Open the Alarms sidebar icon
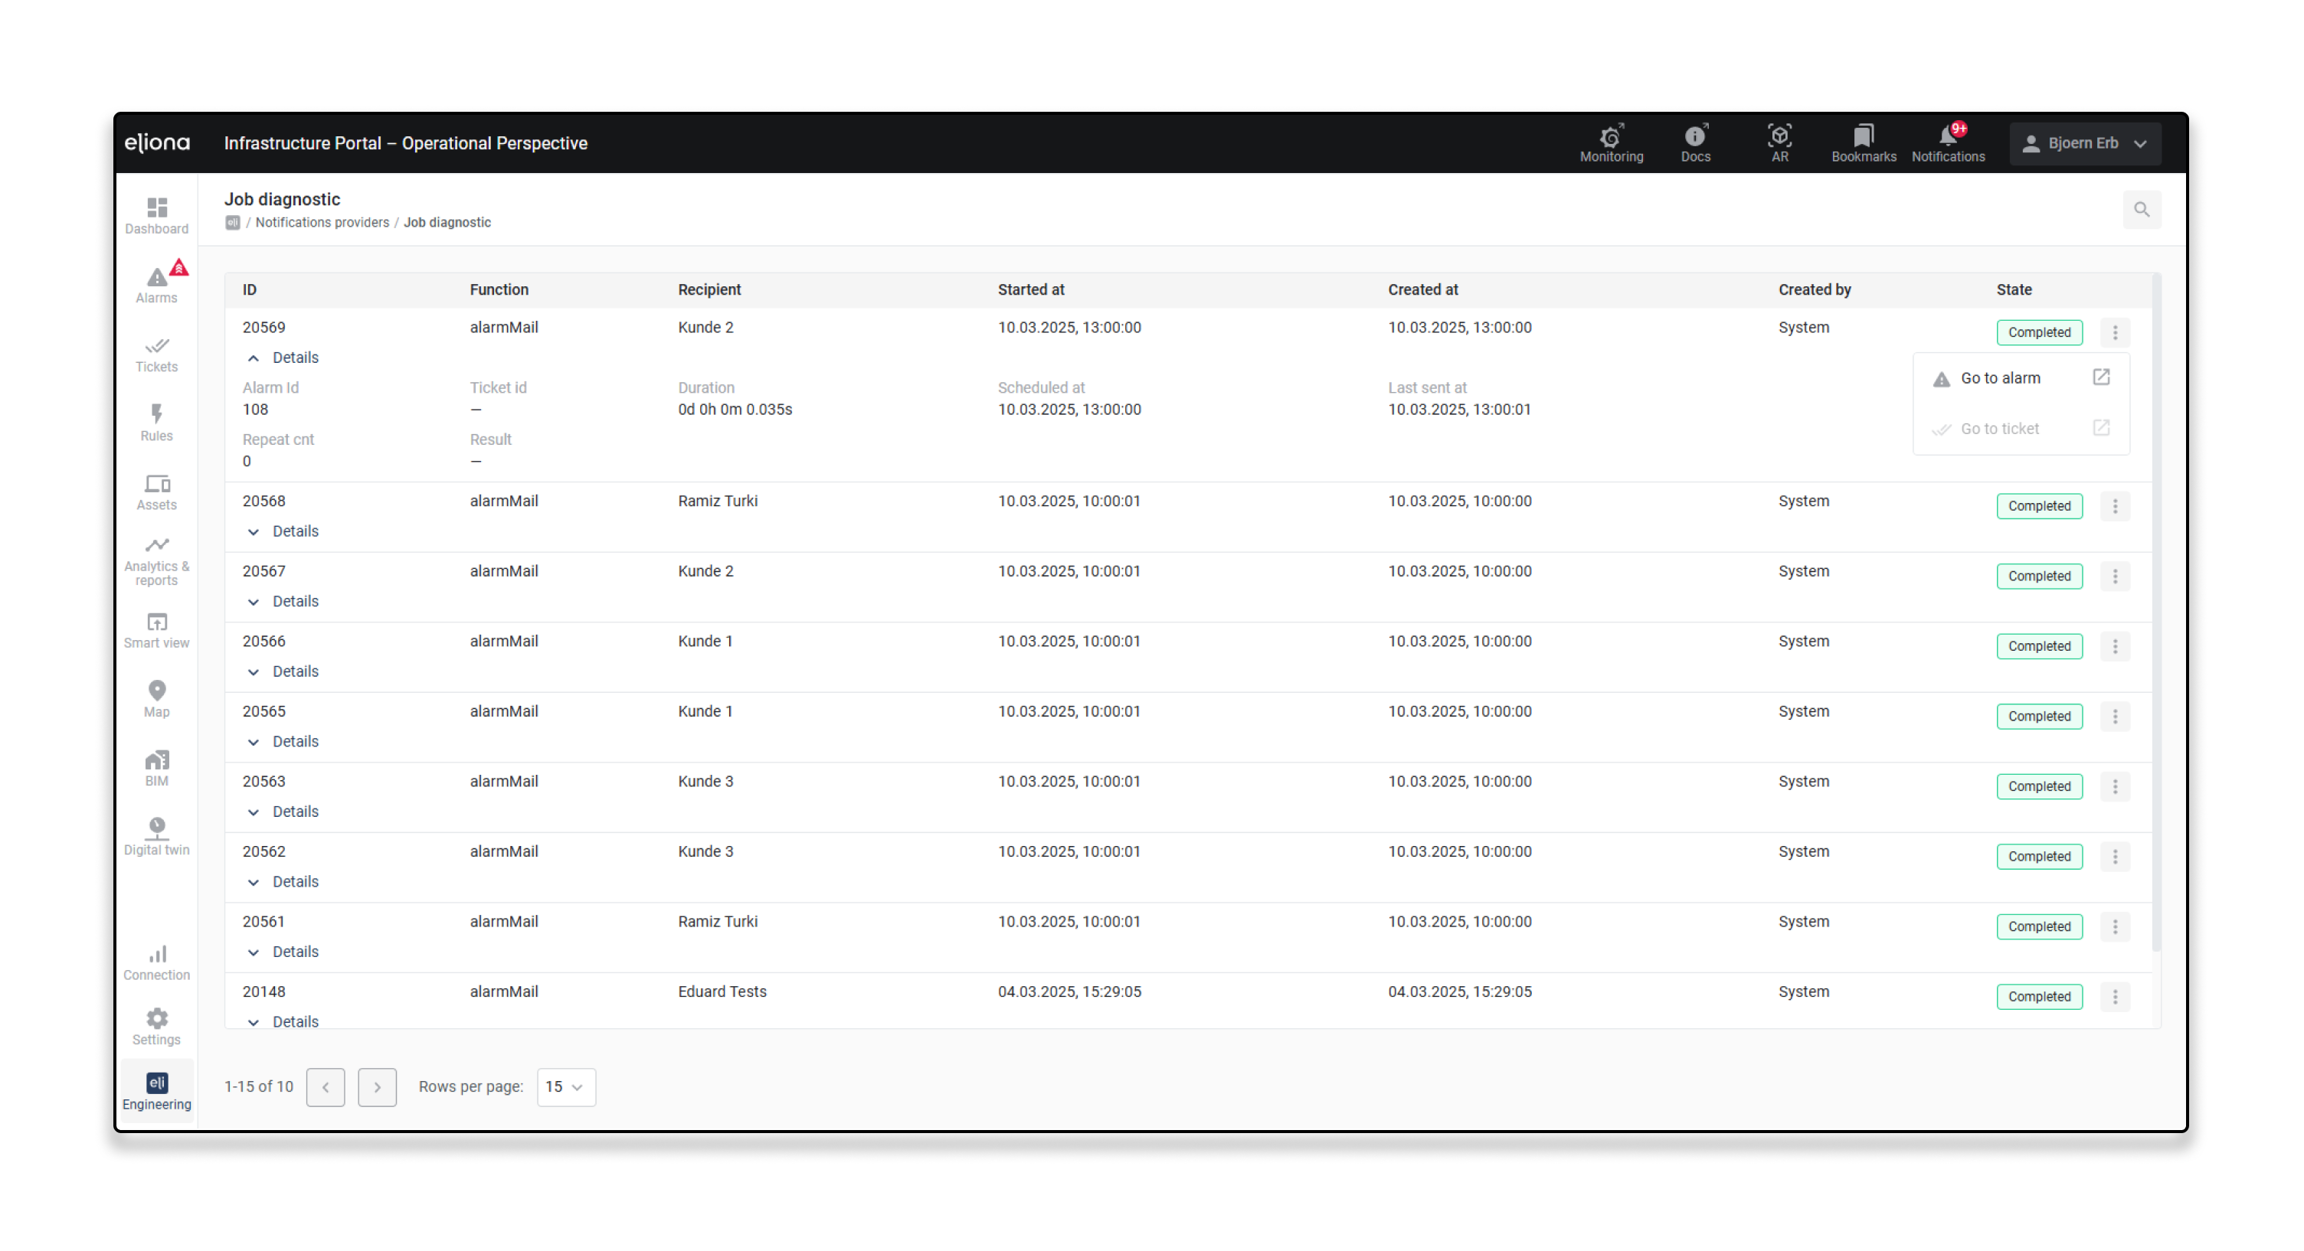This screenshot has width=2304, height=1251. (x=157, y=283)
